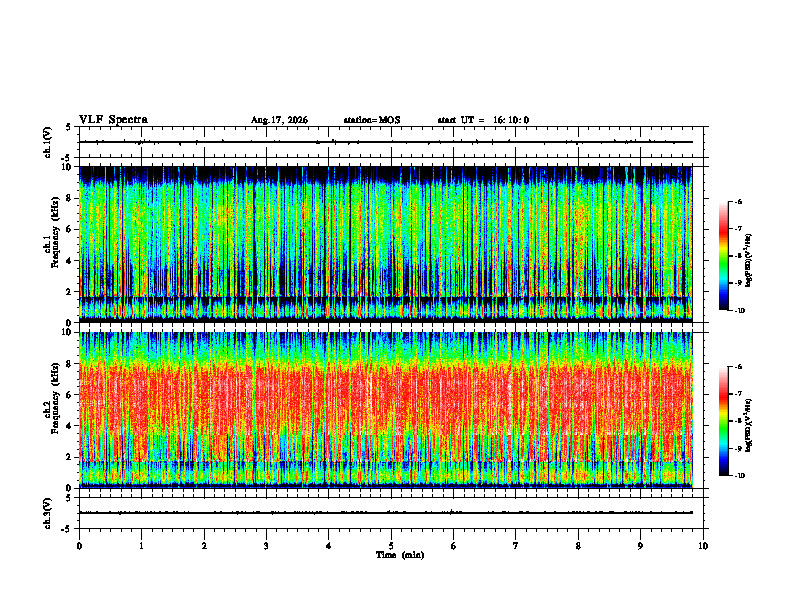
Task: Click the ch.2 spectrogram color bar
Action: coord(723,421)
